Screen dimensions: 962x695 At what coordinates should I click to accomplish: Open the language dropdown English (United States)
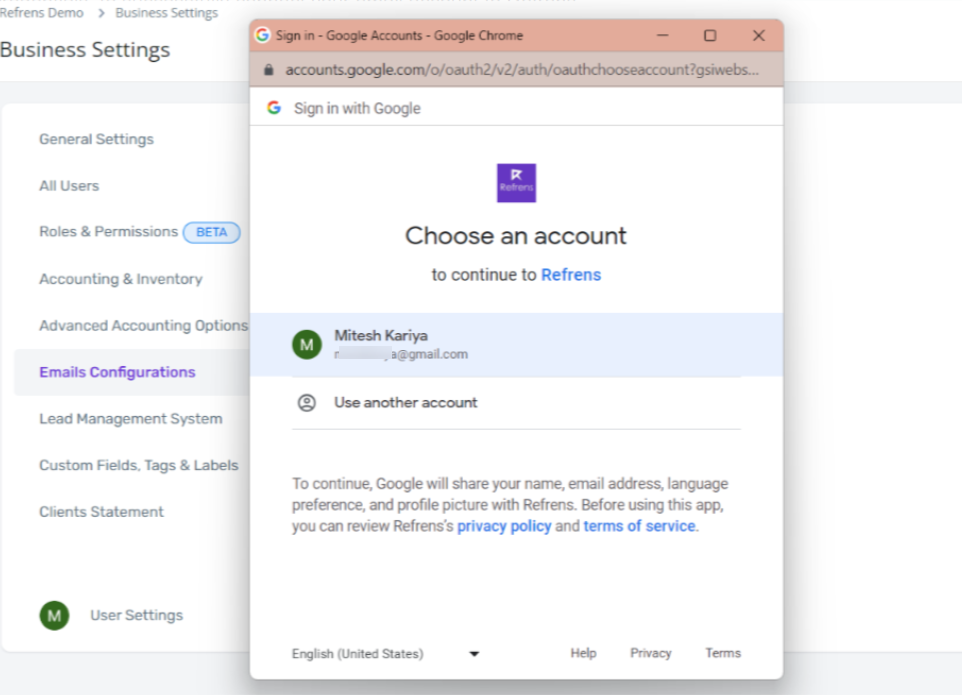click(385, 654)
